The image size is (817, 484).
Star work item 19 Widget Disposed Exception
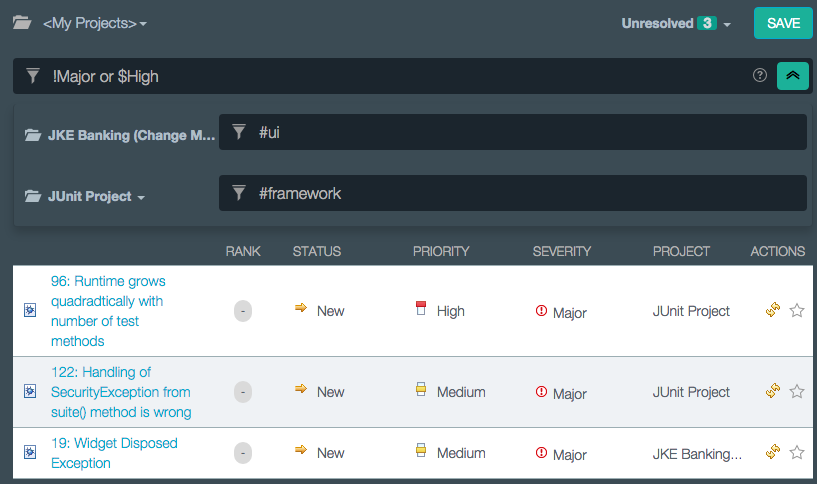797,453
